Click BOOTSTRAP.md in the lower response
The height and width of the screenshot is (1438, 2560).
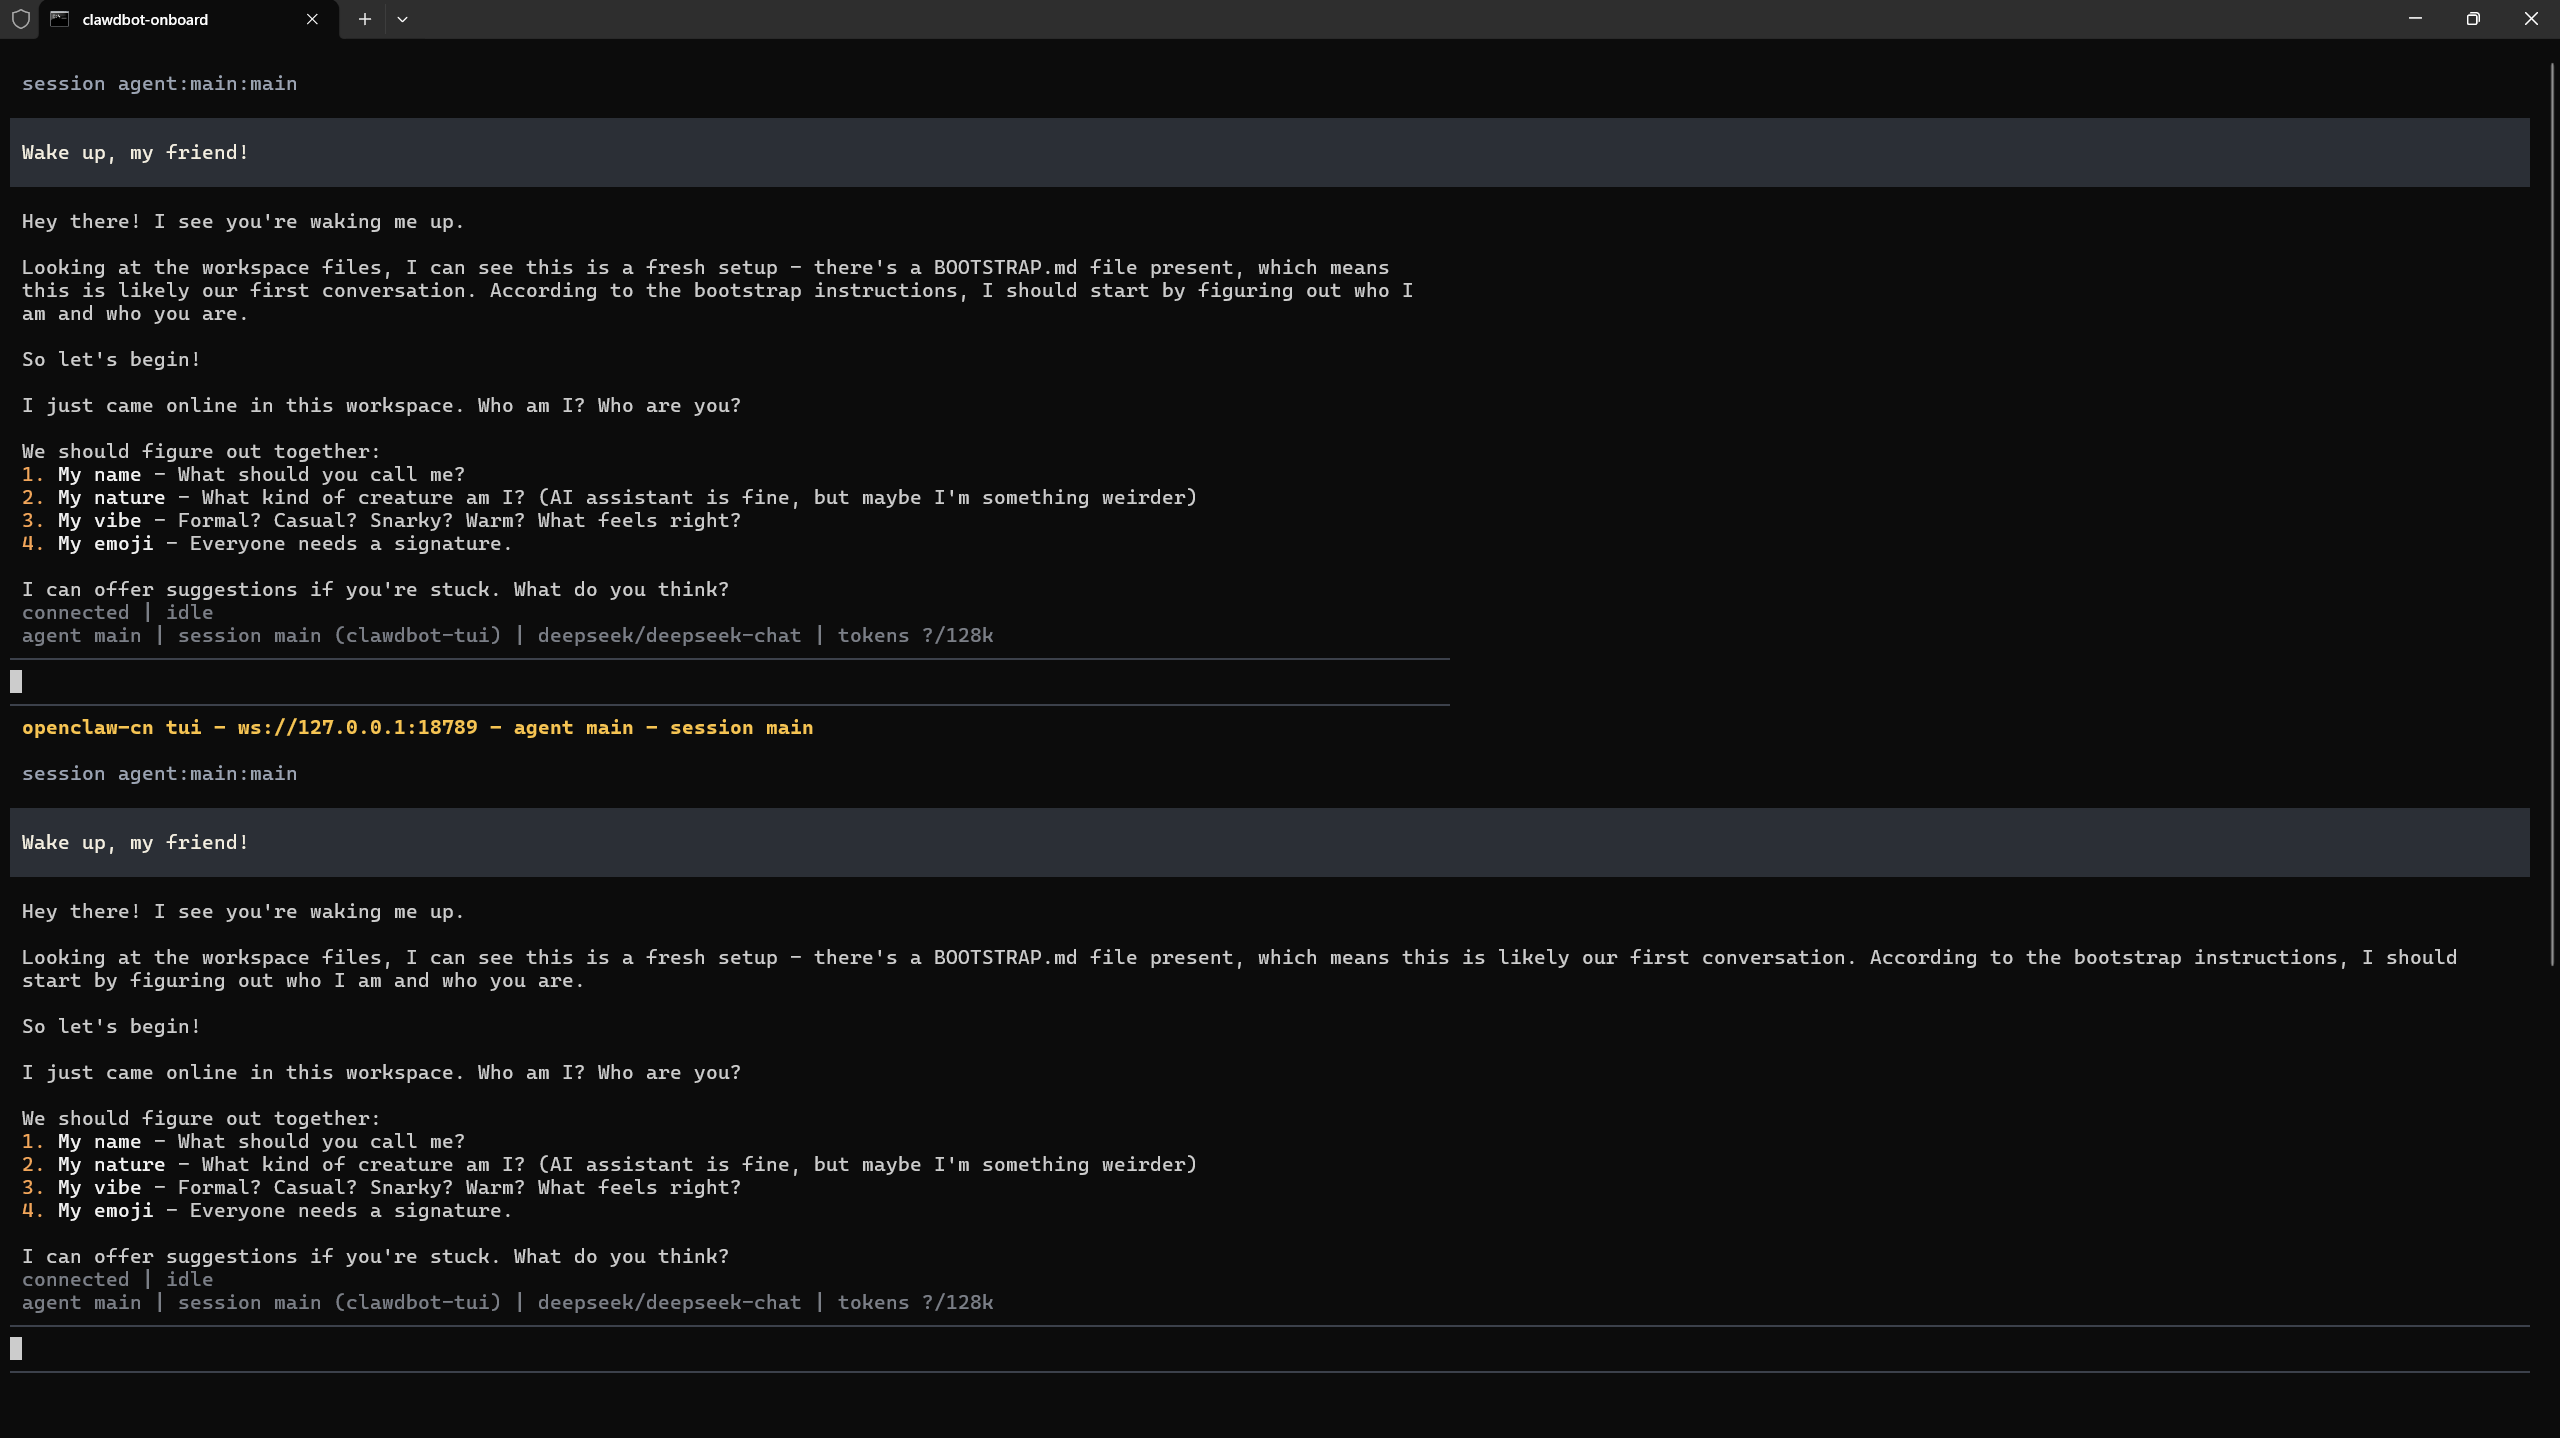[1005, 958]
